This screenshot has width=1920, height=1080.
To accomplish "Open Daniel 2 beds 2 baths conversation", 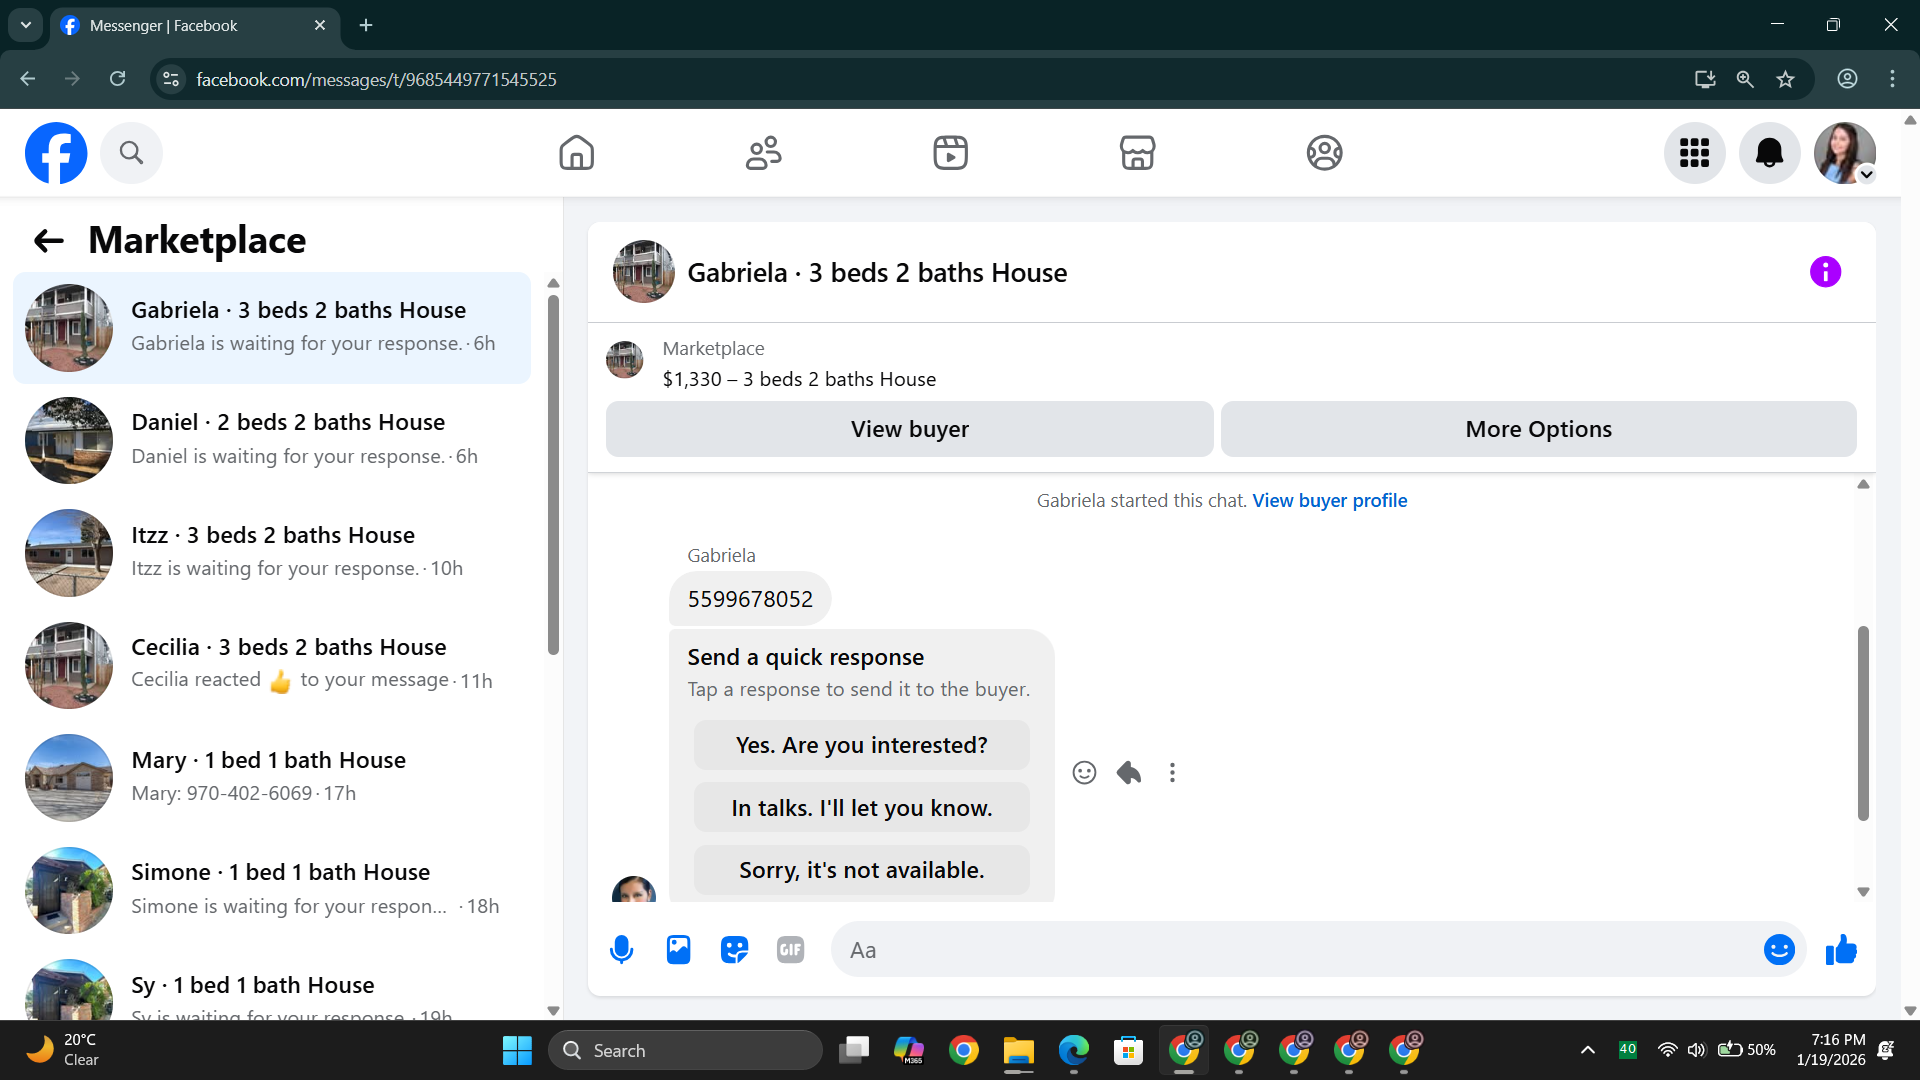I will (x=272, y=439).
